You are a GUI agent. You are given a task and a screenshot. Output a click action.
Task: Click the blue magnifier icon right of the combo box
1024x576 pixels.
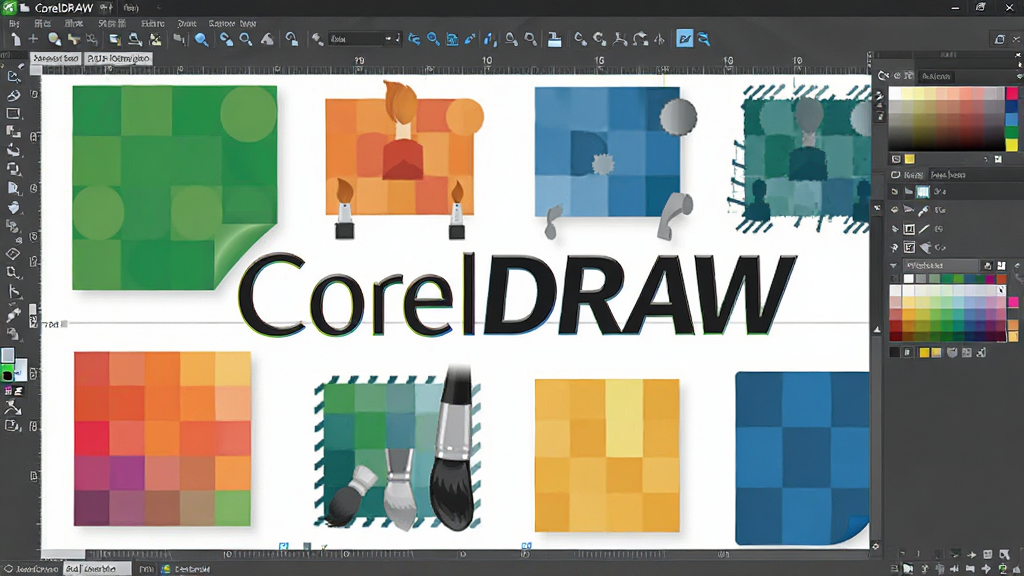[433, 39]
